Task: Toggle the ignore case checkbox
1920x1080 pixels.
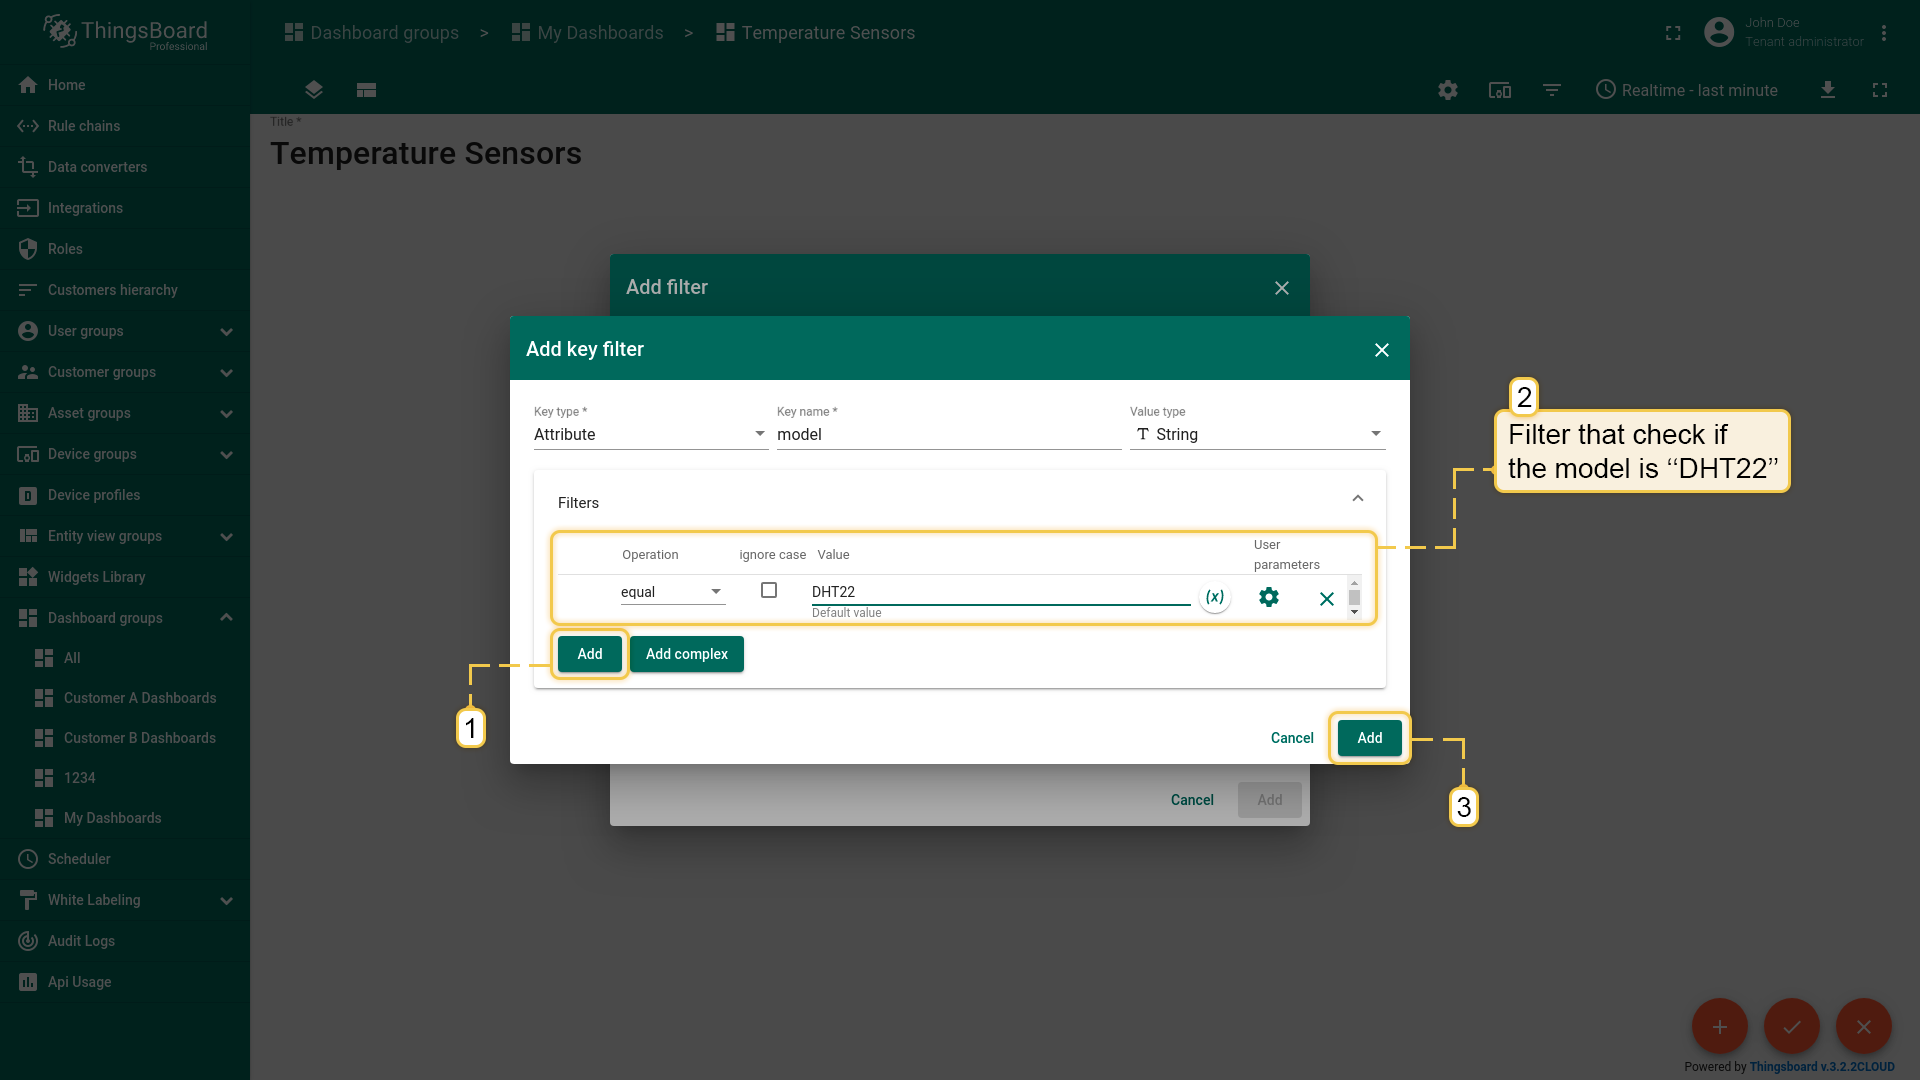Action: click(x=768, y=590)
